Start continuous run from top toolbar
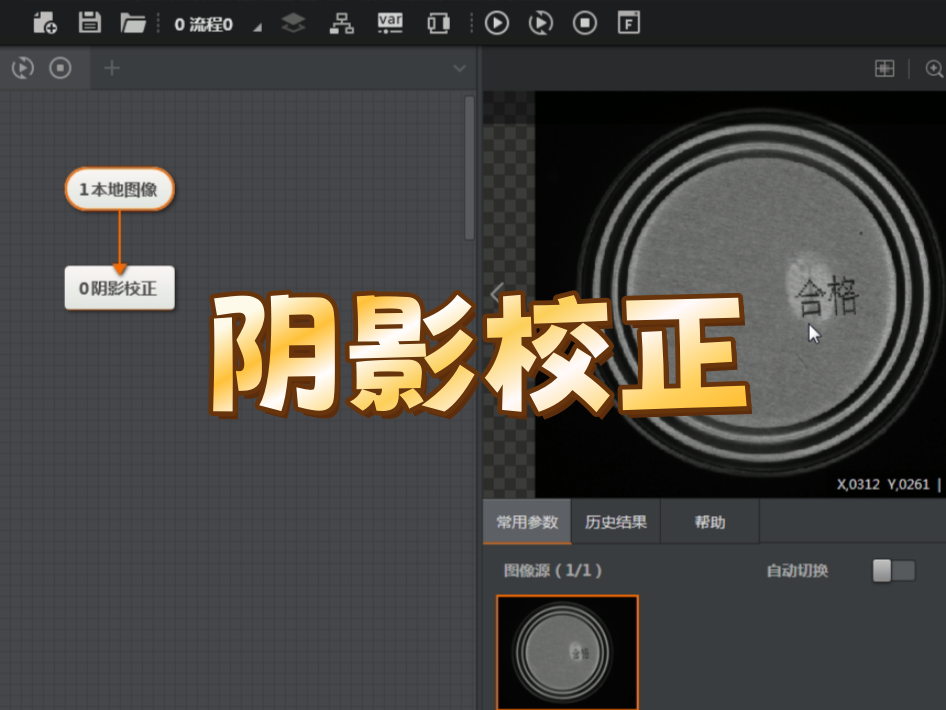This screenshot has width=946, height=710. click(541, 23)
